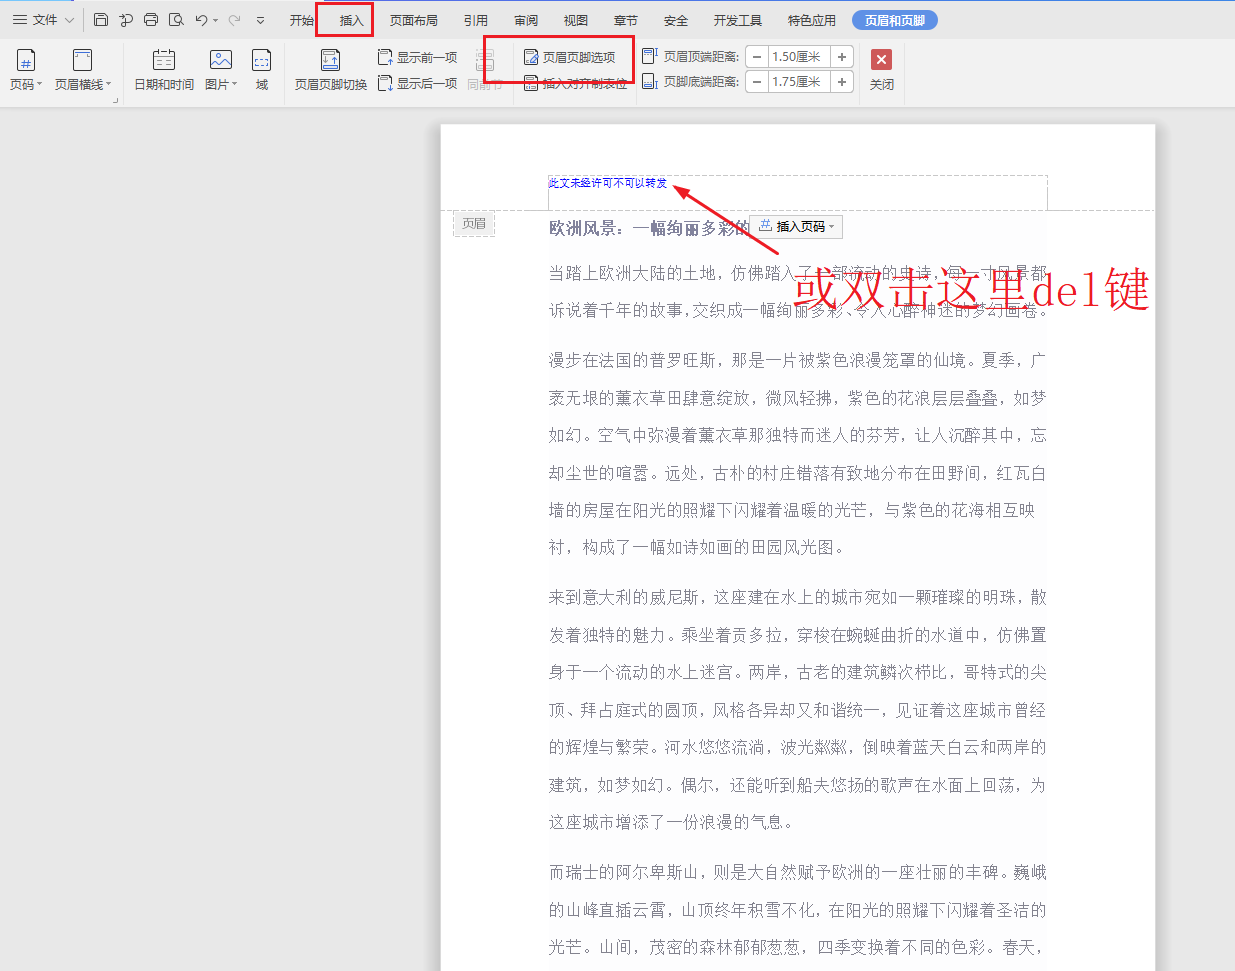Click the 域 (field) icon
The height and width of the screenshot is (971, 1235).
(261, 70)
